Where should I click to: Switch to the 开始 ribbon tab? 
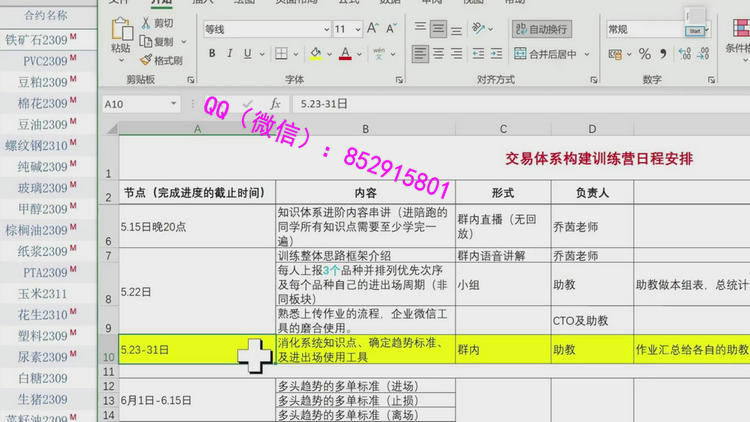pyautogui.click(x=162, y=3)
